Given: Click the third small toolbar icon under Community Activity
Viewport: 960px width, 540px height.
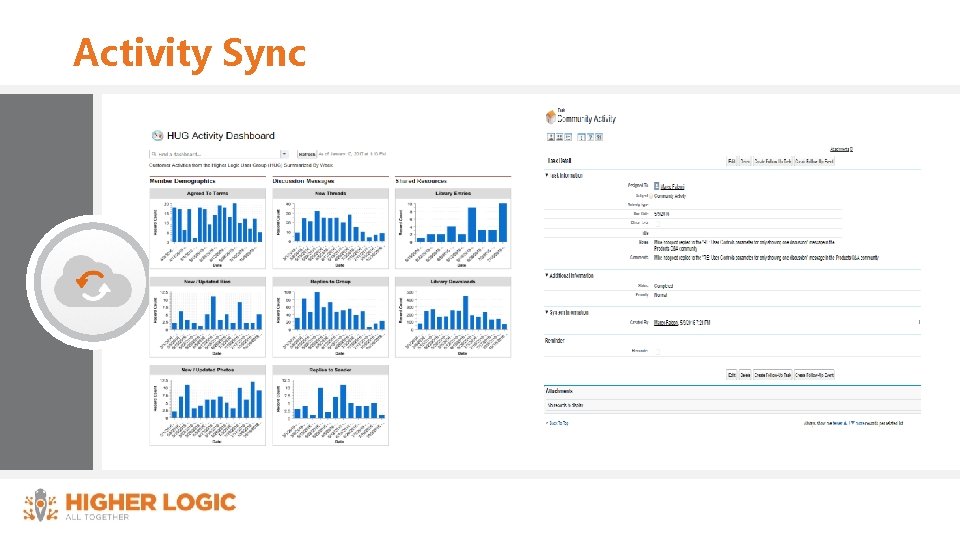Looking at the screenshot, I should point(568,137).
